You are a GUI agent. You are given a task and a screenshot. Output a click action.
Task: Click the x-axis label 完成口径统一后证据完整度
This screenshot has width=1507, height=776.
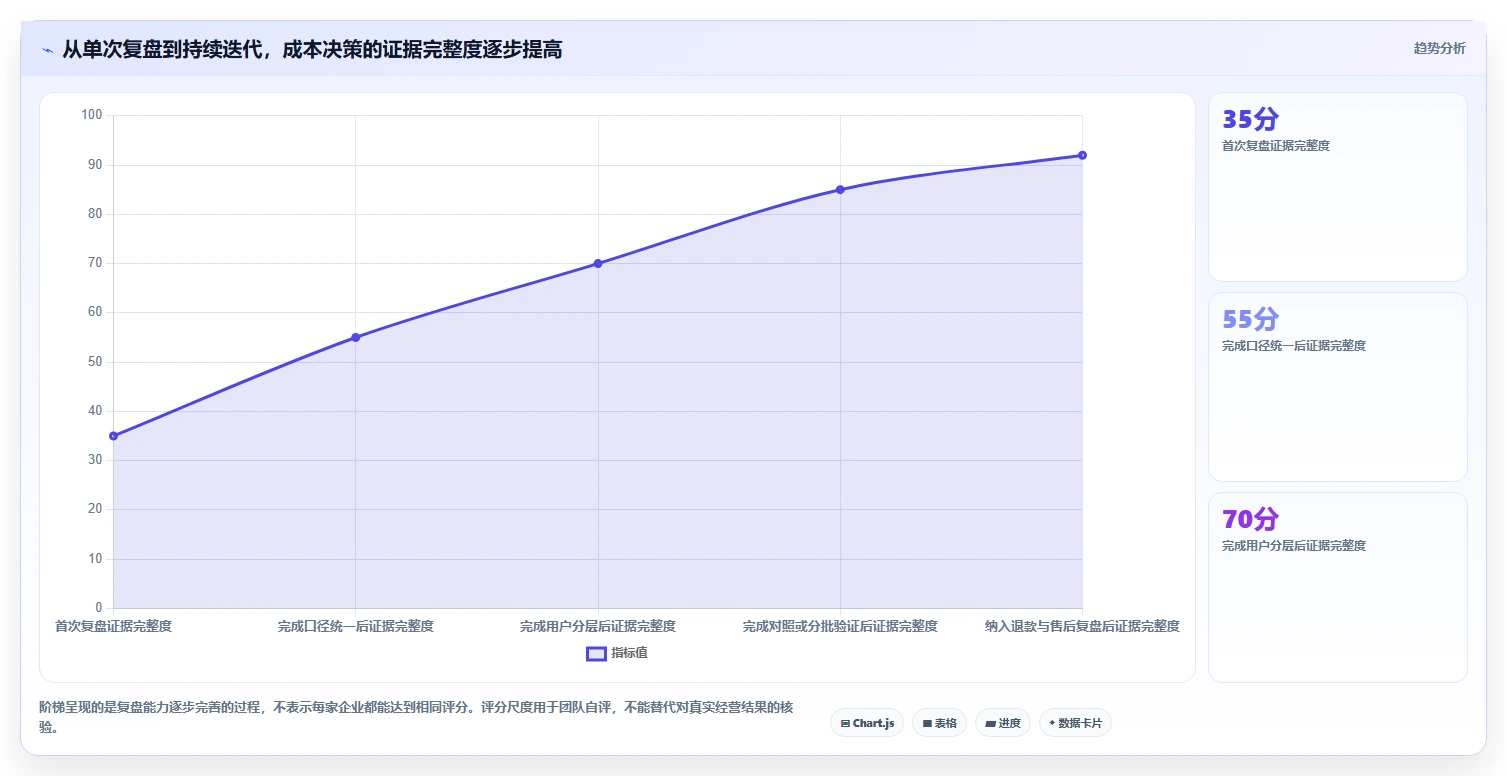click(x=356, y=627)
